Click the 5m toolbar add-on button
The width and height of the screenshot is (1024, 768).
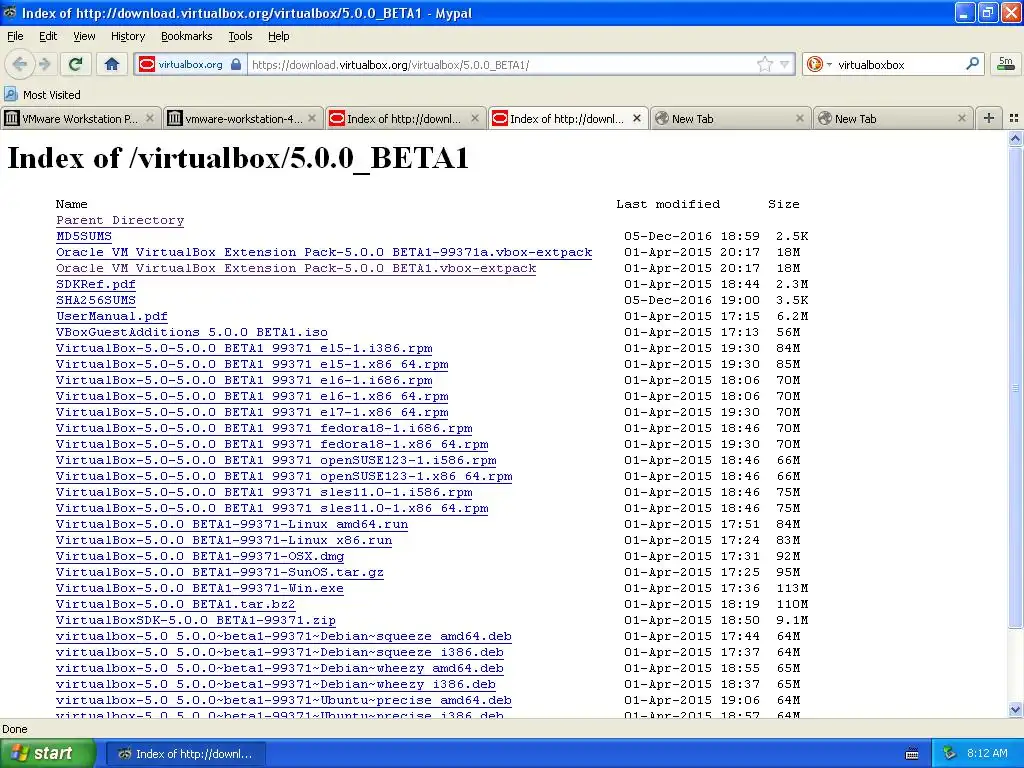tap(1006, 64)
